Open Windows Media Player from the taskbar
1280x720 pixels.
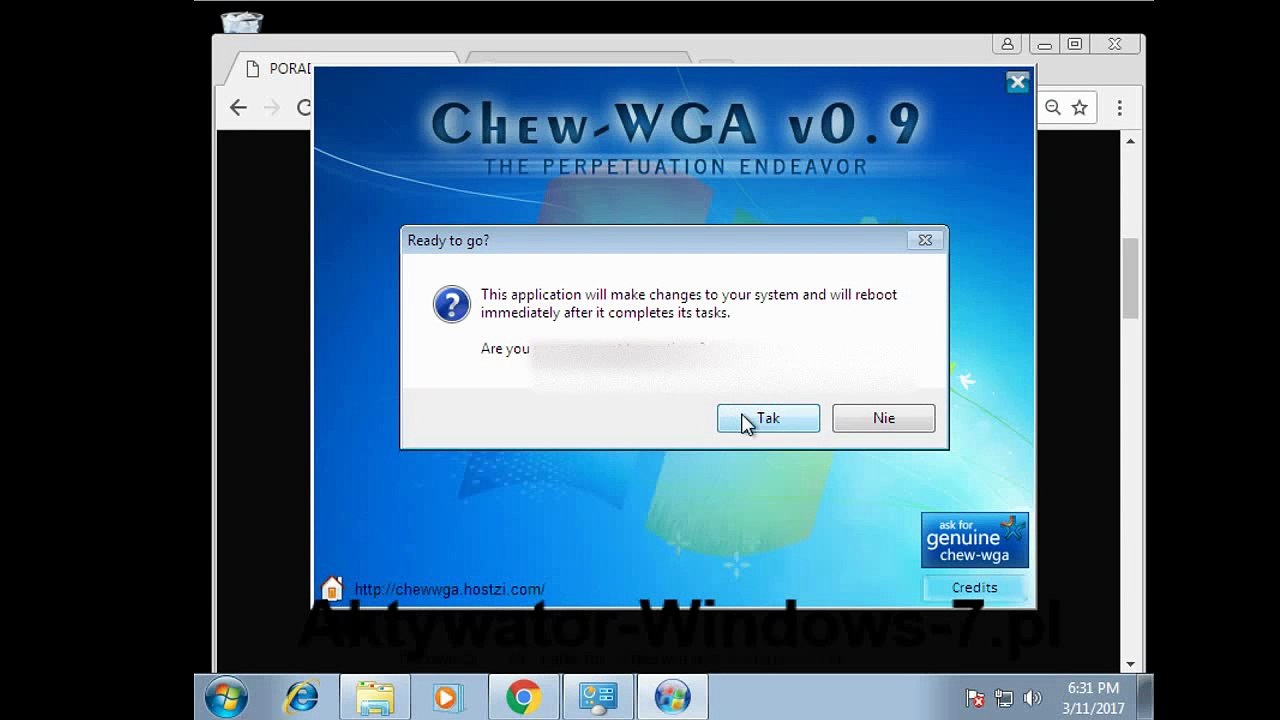pos(447,696)
